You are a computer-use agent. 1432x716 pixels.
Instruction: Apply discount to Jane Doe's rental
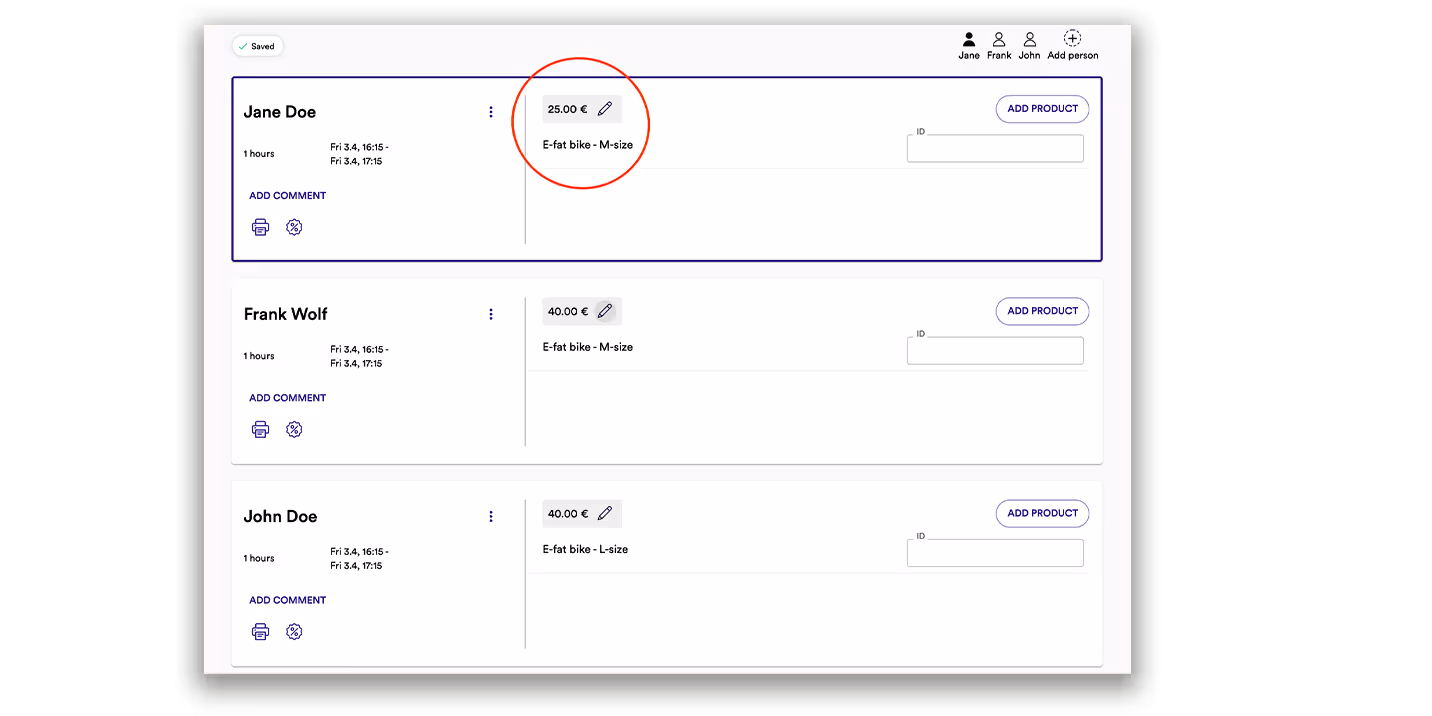click(x=293, y=227)
